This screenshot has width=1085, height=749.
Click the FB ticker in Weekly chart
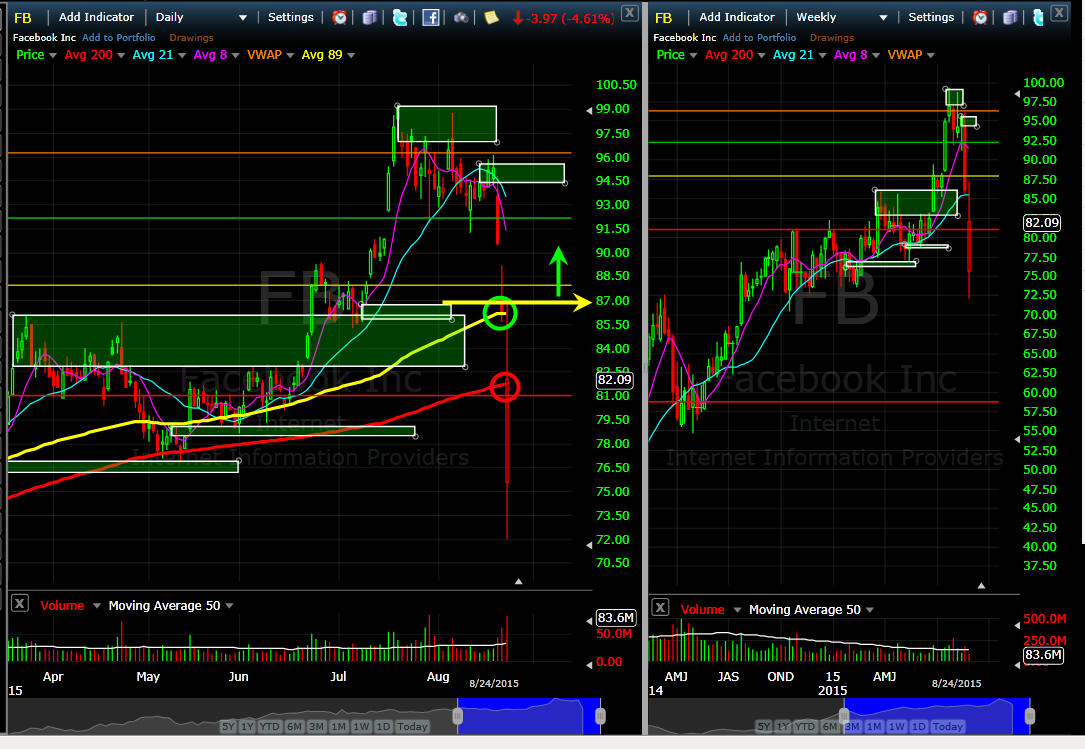pos(663,18)
